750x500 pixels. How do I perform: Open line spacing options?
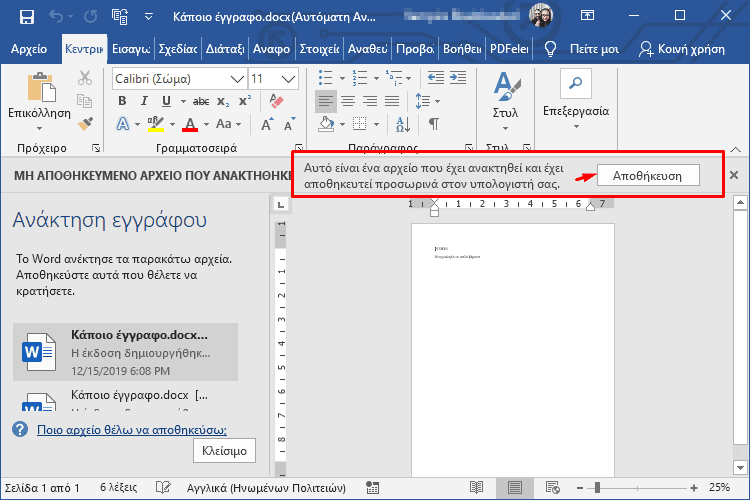[x=427, y=101]
